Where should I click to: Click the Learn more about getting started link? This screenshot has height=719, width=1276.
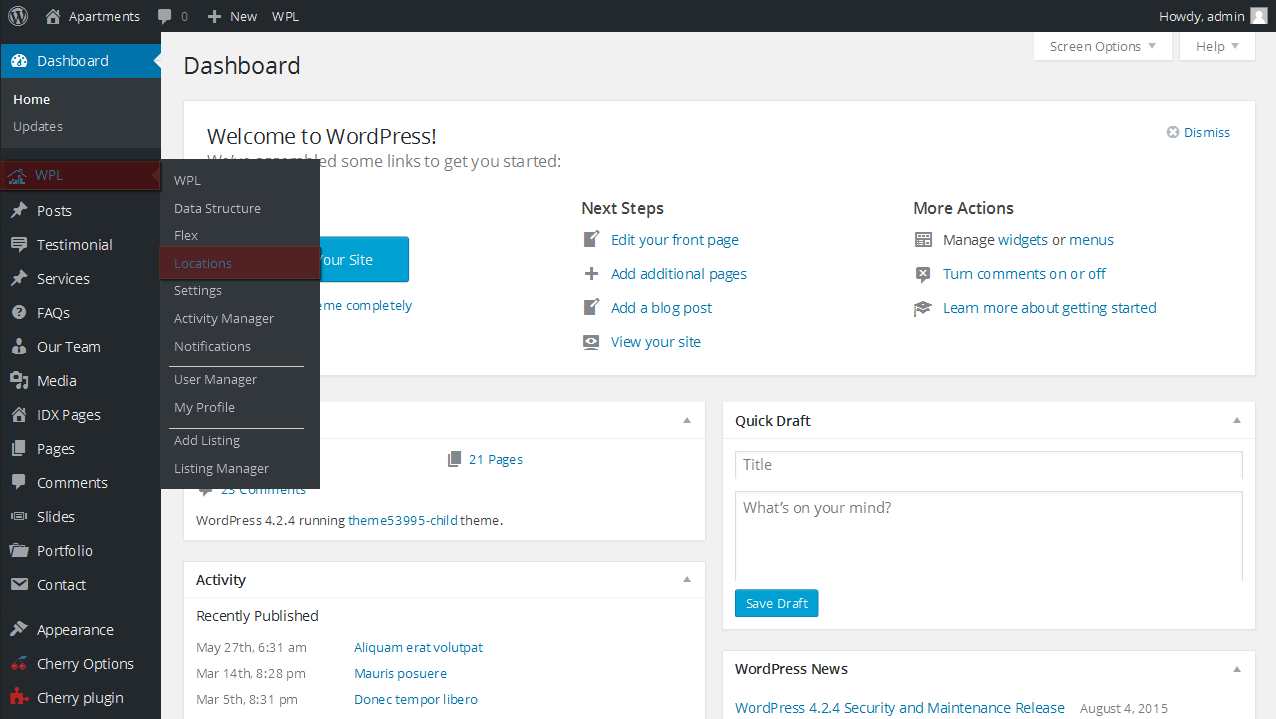[1050, 308]
